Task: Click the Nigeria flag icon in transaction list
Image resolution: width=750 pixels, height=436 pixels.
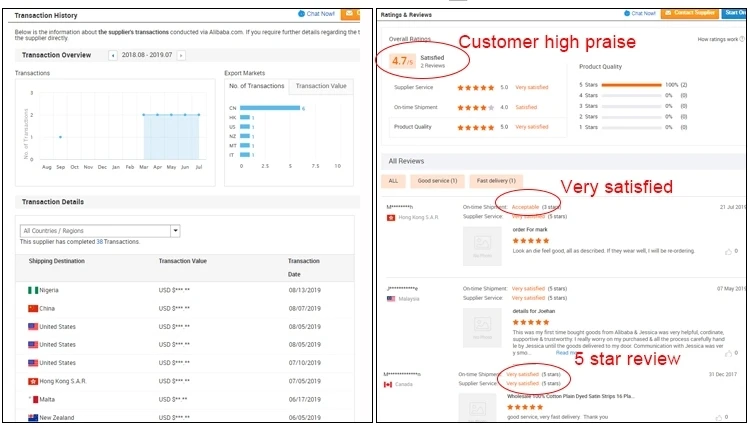Action: (33, 290)
